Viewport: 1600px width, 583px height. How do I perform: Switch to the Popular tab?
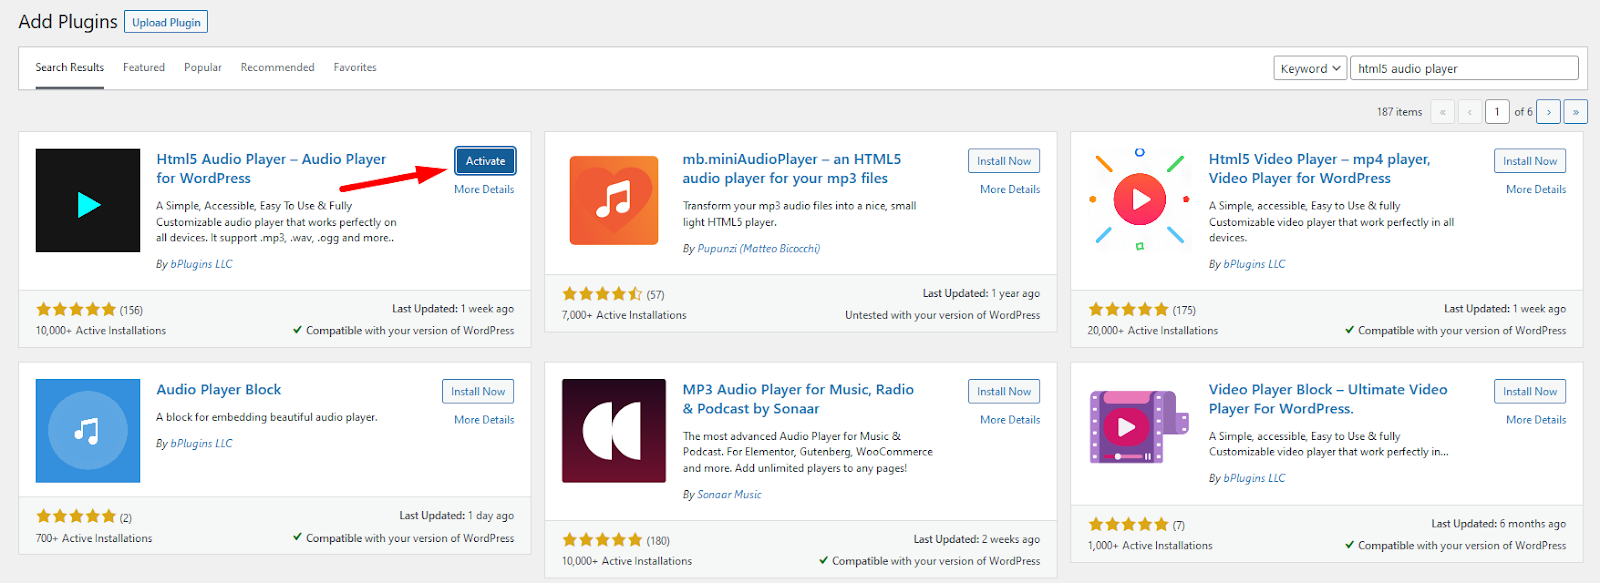point(203,68)
